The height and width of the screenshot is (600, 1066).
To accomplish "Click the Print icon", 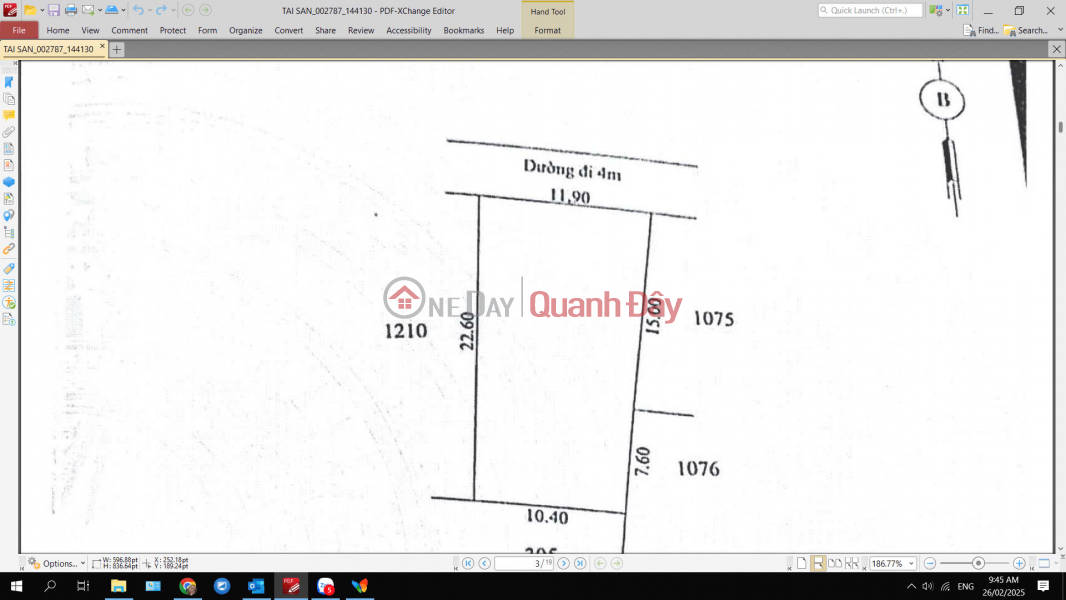I will [x=71, y=9].
